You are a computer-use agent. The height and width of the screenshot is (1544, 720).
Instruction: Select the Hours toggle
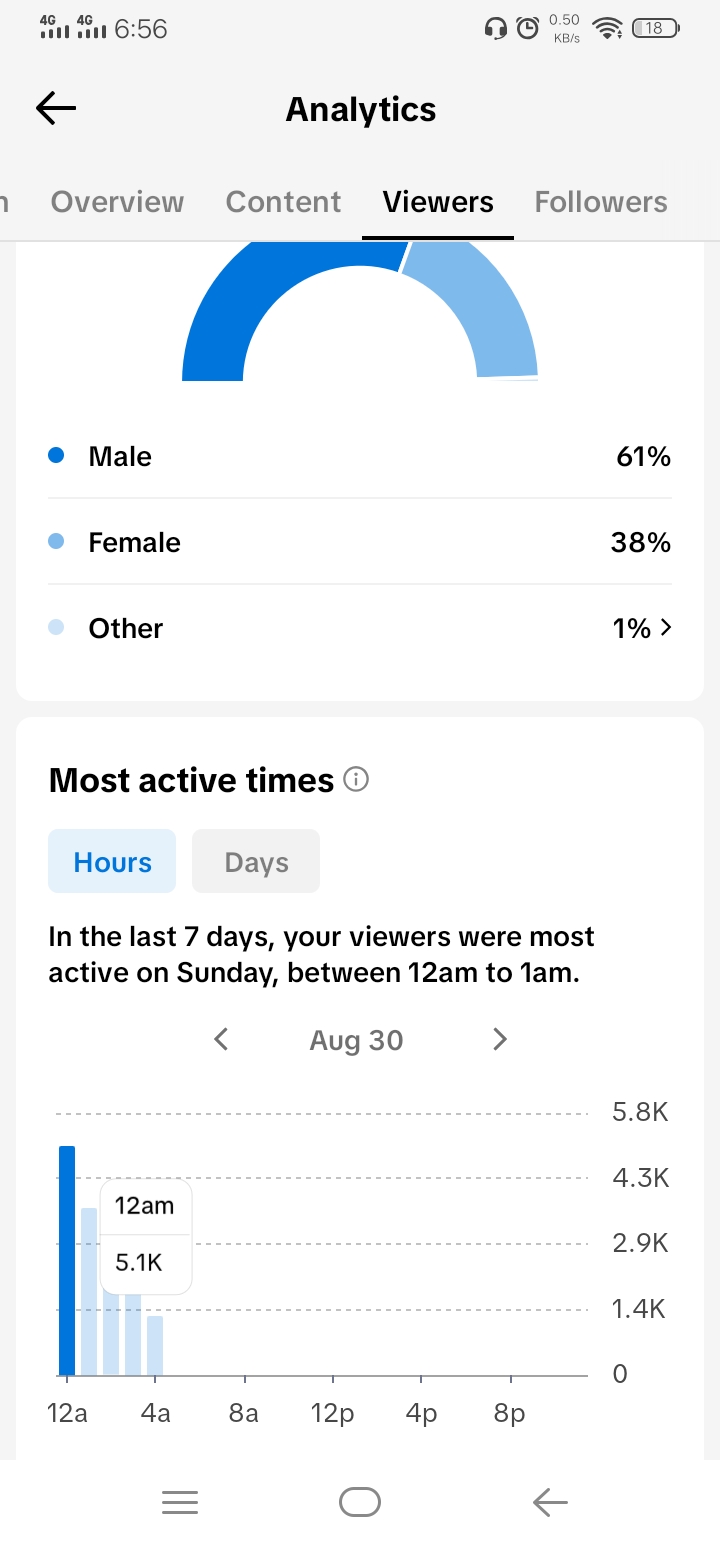pos(112,861)
